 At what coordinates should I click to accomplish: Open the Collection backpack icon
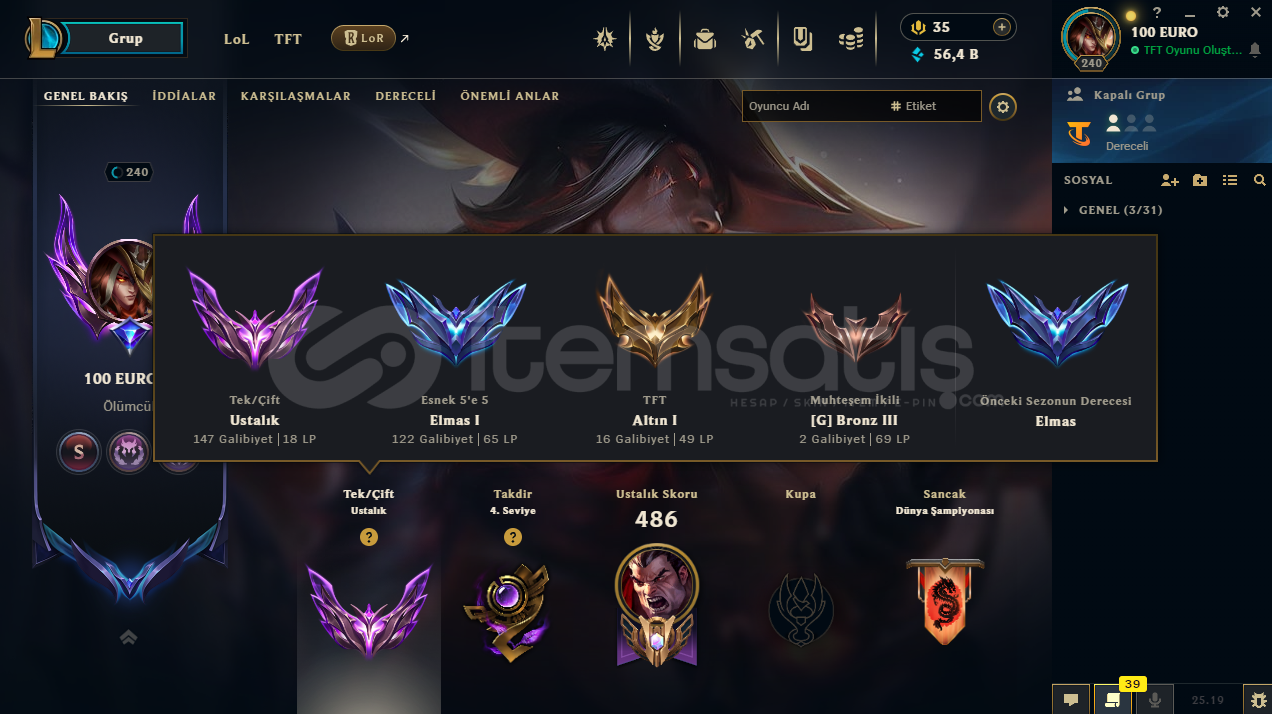pos(704,39)
